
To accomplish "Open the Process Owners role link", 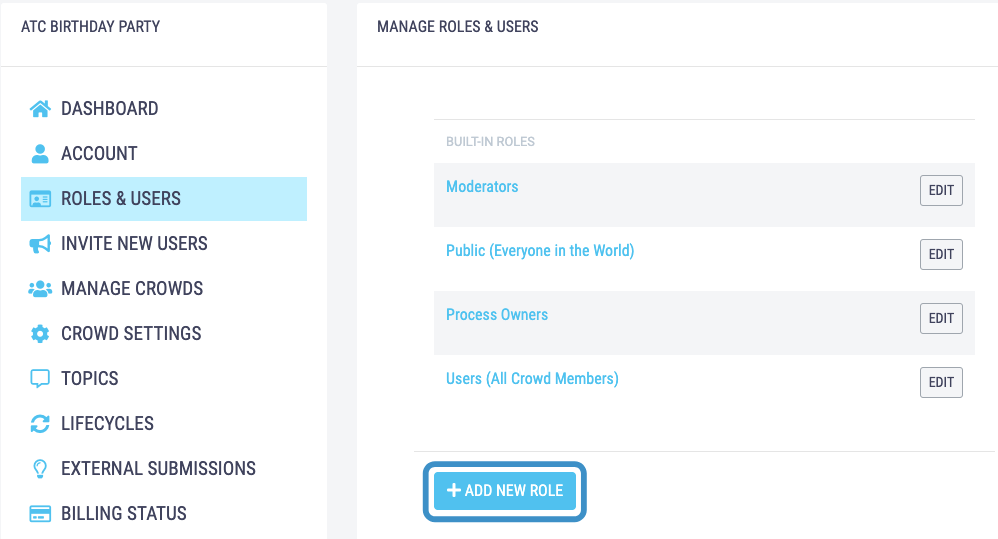I will [496, 315].
